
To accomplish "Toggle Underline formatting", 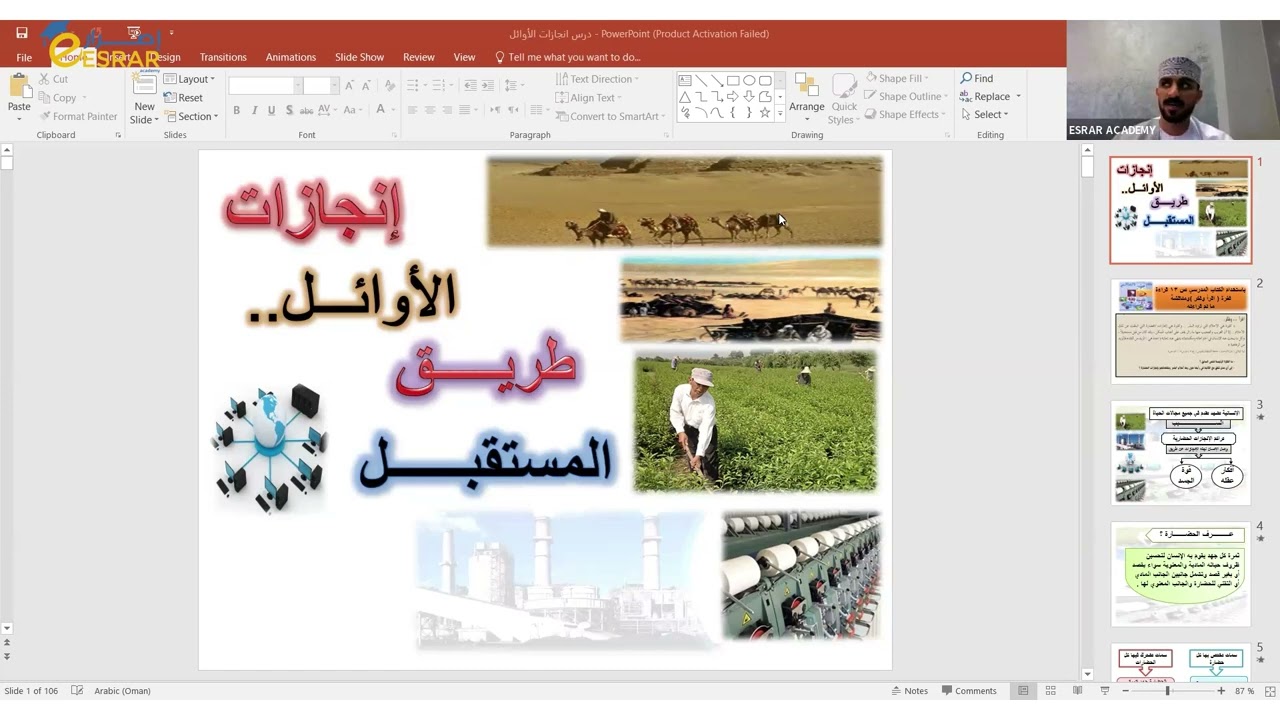I will coord(271,110).
